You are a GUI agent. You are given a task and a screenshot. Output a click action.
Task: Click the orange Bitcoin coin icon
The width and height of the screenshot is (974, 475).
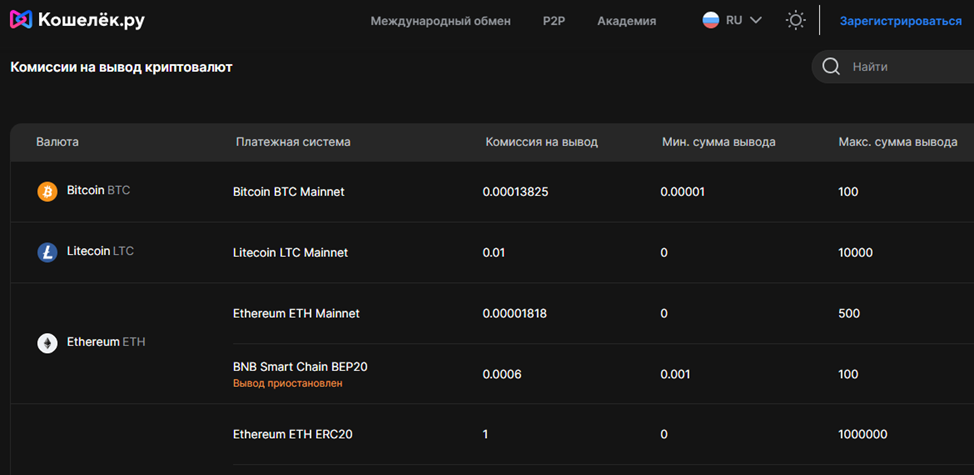(47, 192)
